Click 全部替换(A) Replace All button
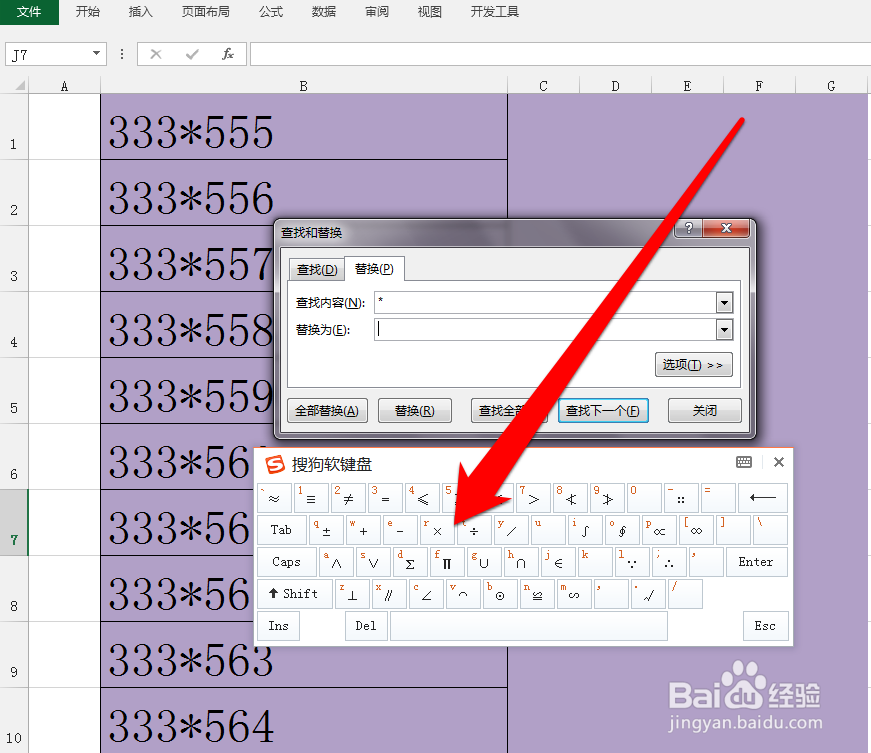The image size is (871, 753). tap(327, 410)
